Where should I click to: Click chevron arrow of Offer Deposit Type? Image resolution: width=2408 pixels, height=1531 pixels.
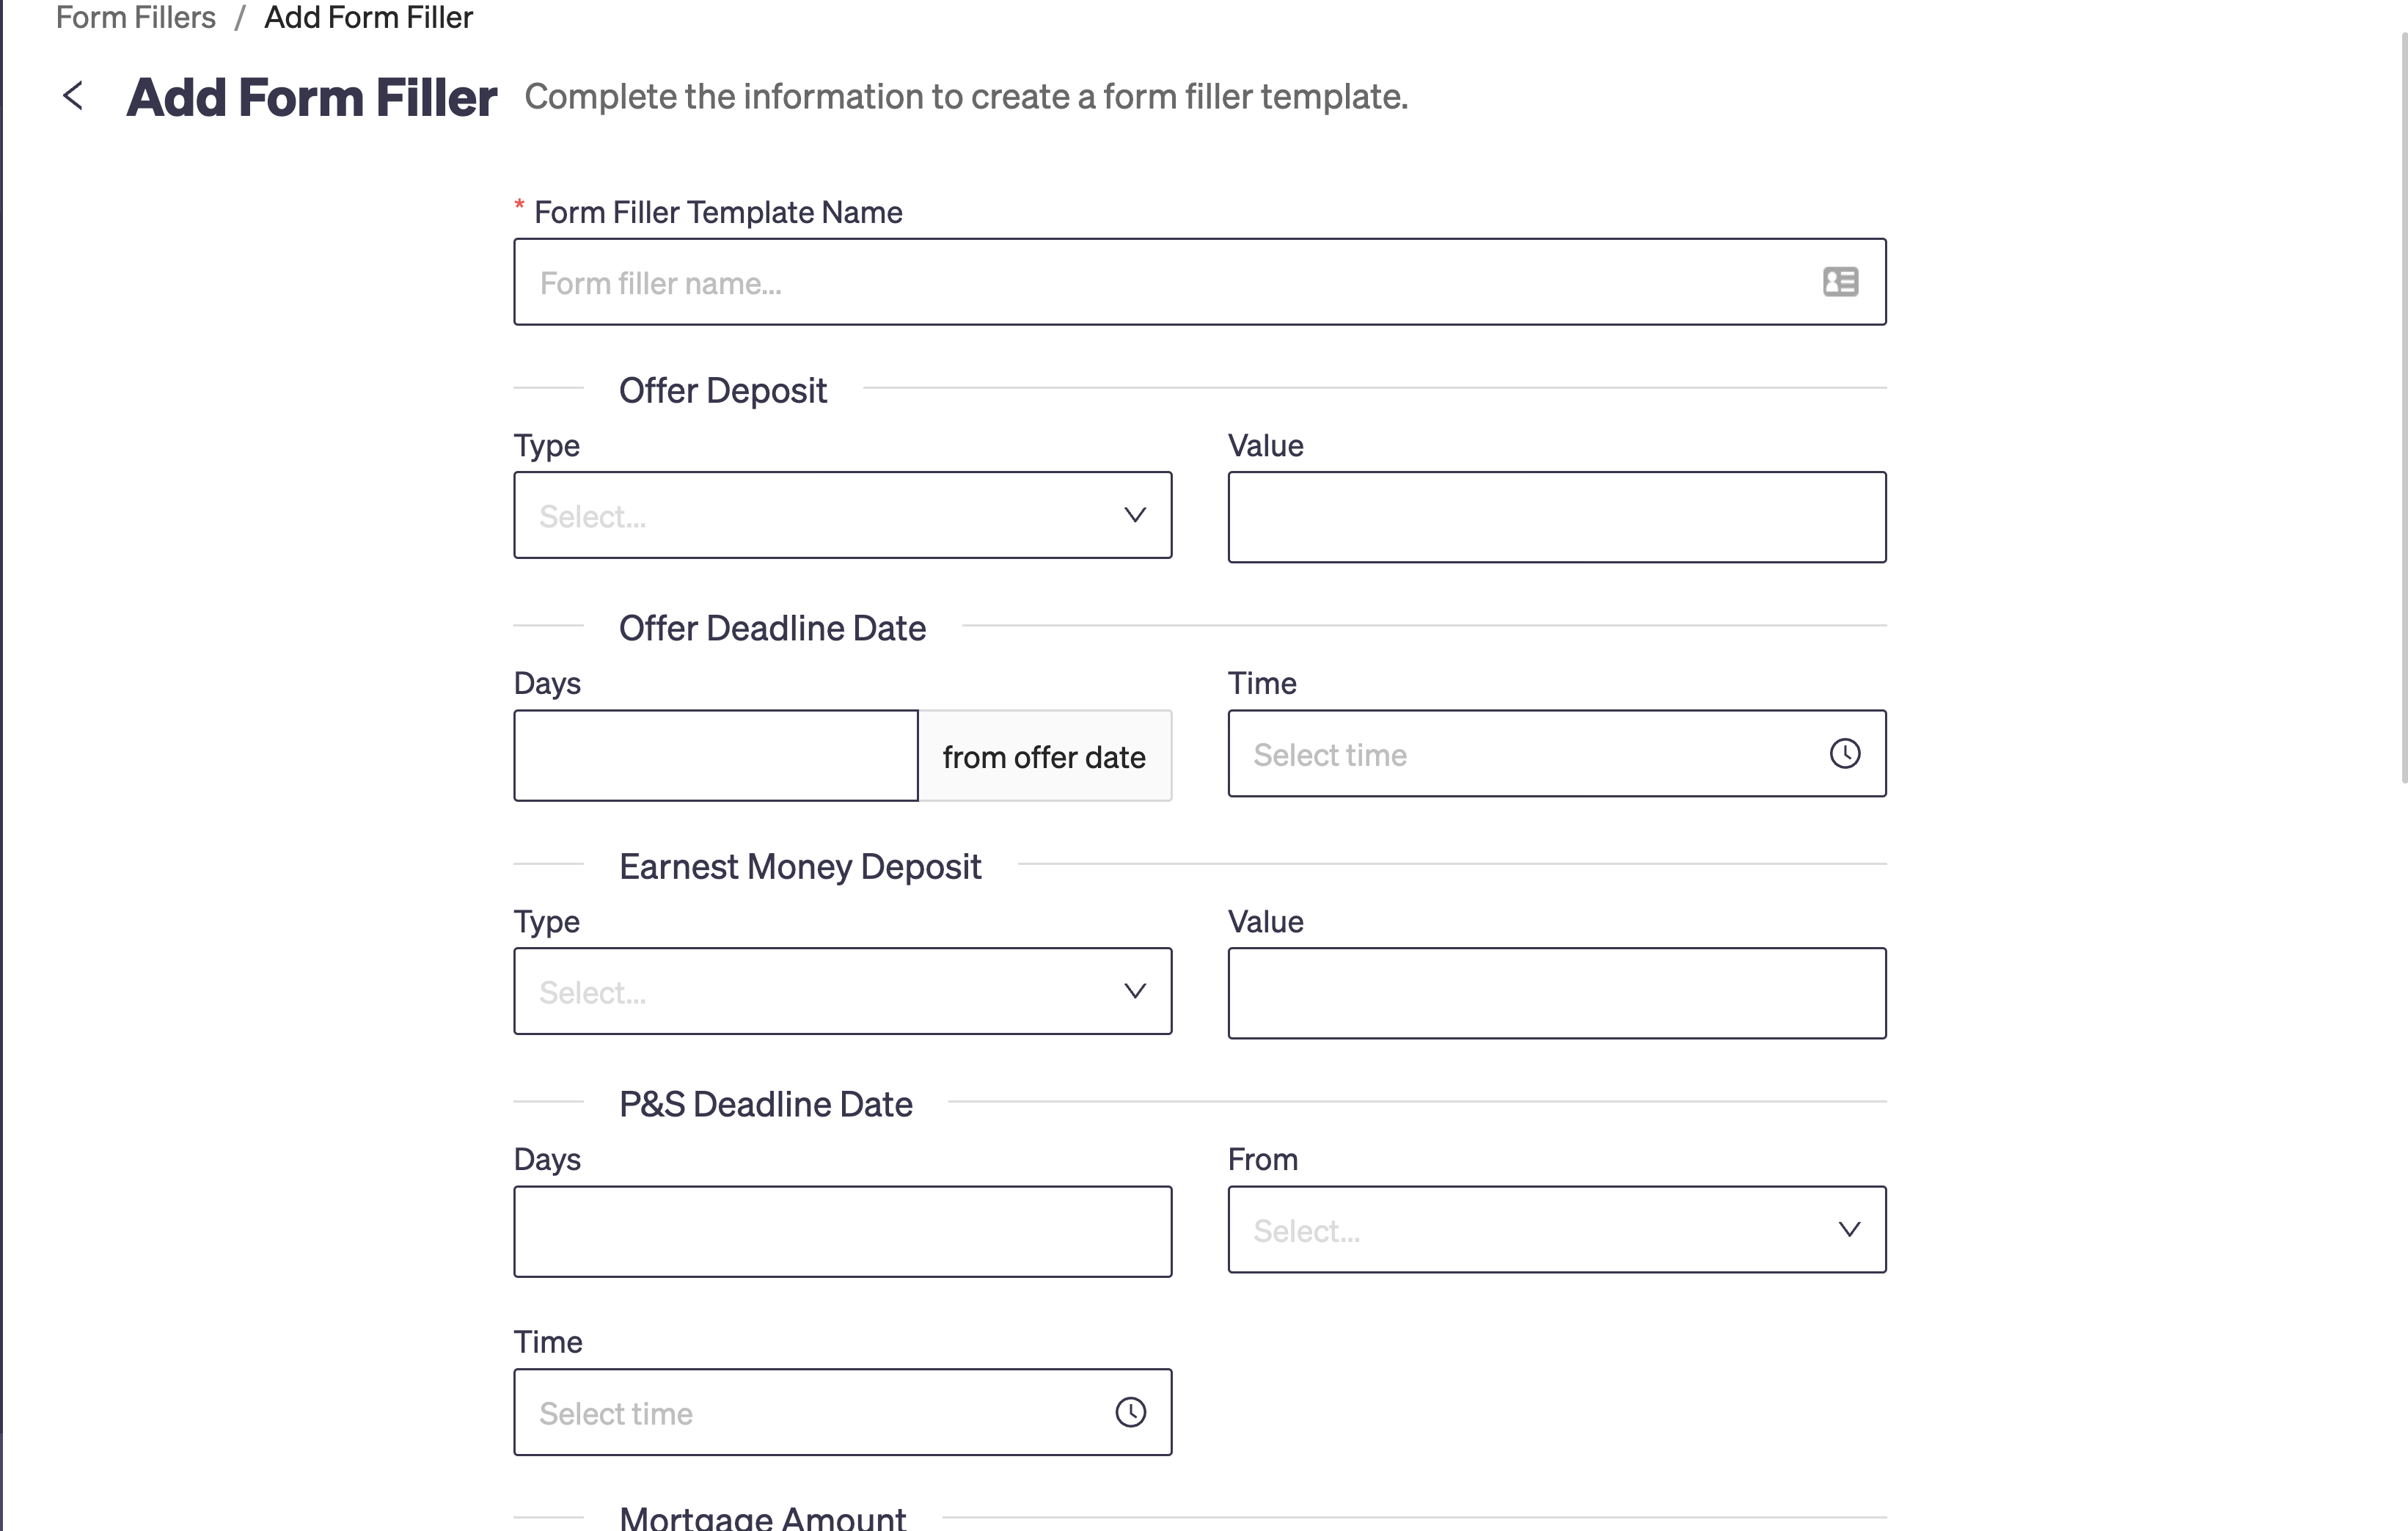tap(1134, 515)
